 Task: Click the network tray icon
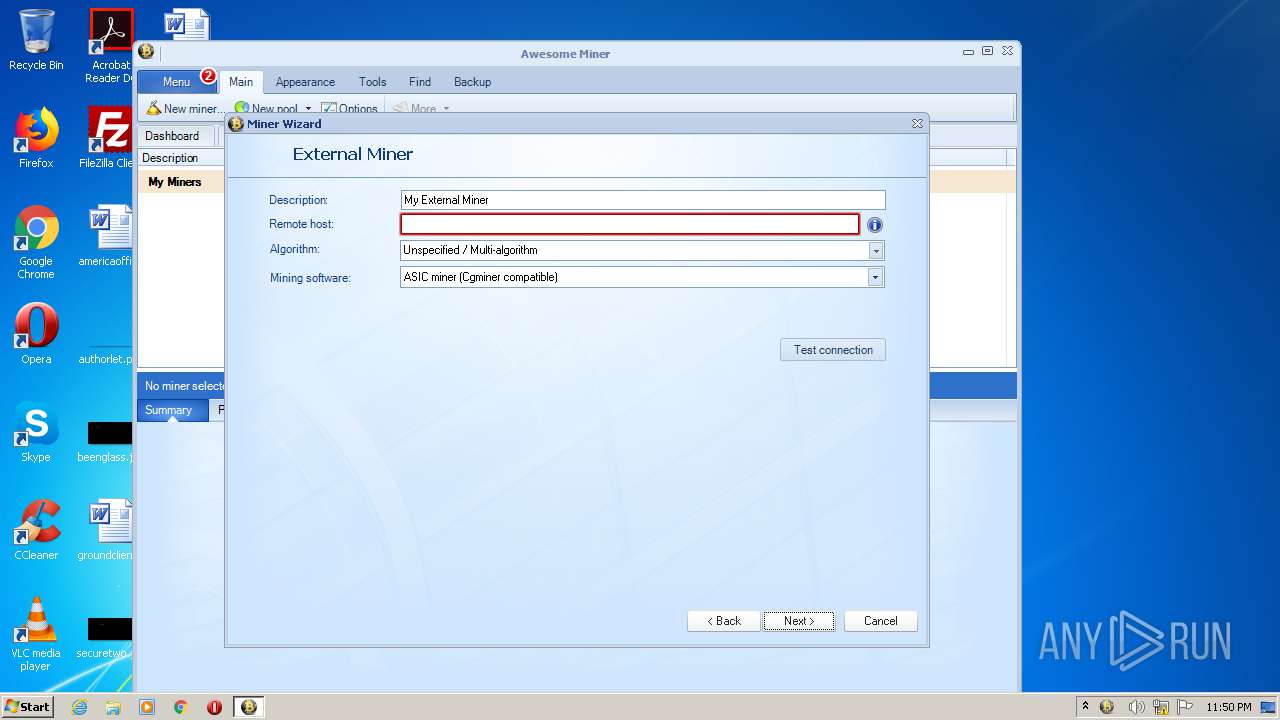click(1161, 707)
